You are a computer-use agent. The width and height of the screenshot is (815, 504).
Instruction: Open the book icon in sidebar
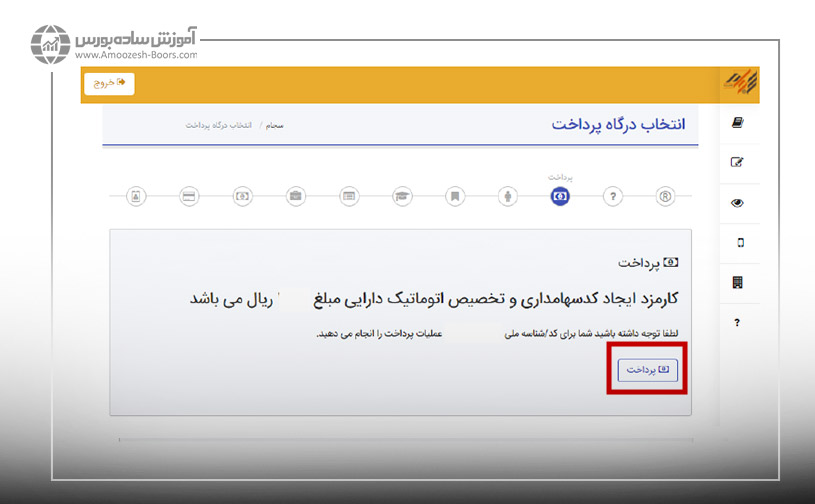(738, 124)
